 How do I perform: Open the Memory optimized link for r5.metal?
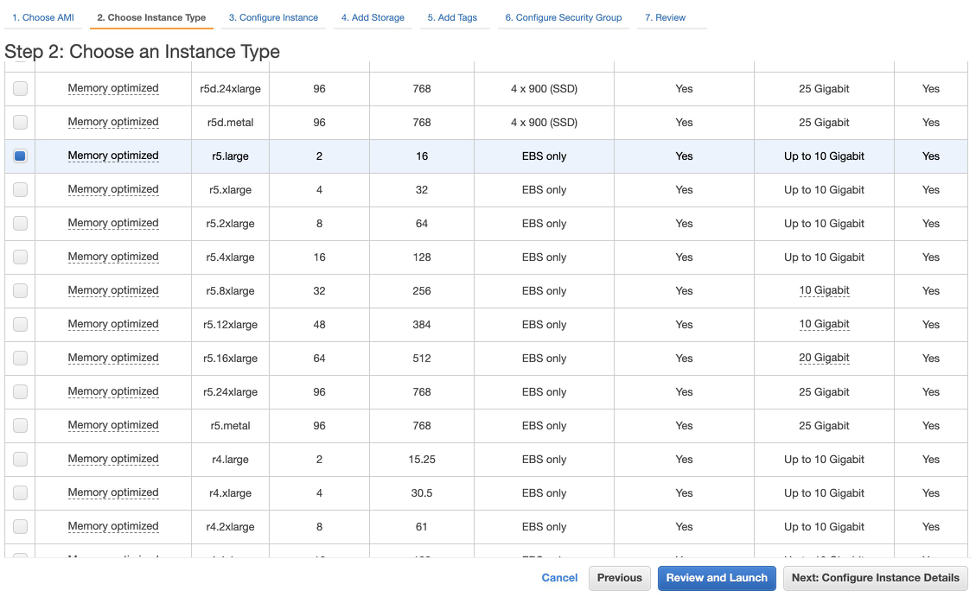(x=113, y=425)
